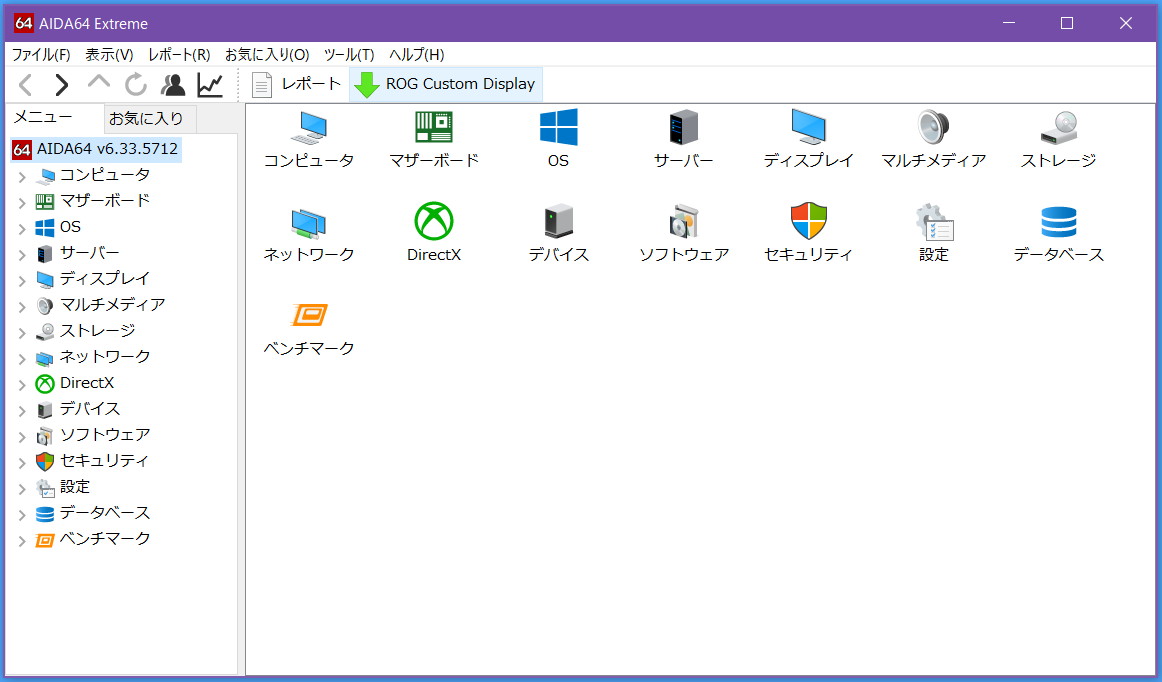The width and height of the screenshot is (1162, 682).
Task: Click the refresh toolbar icon
Action: tap(136, 85)
